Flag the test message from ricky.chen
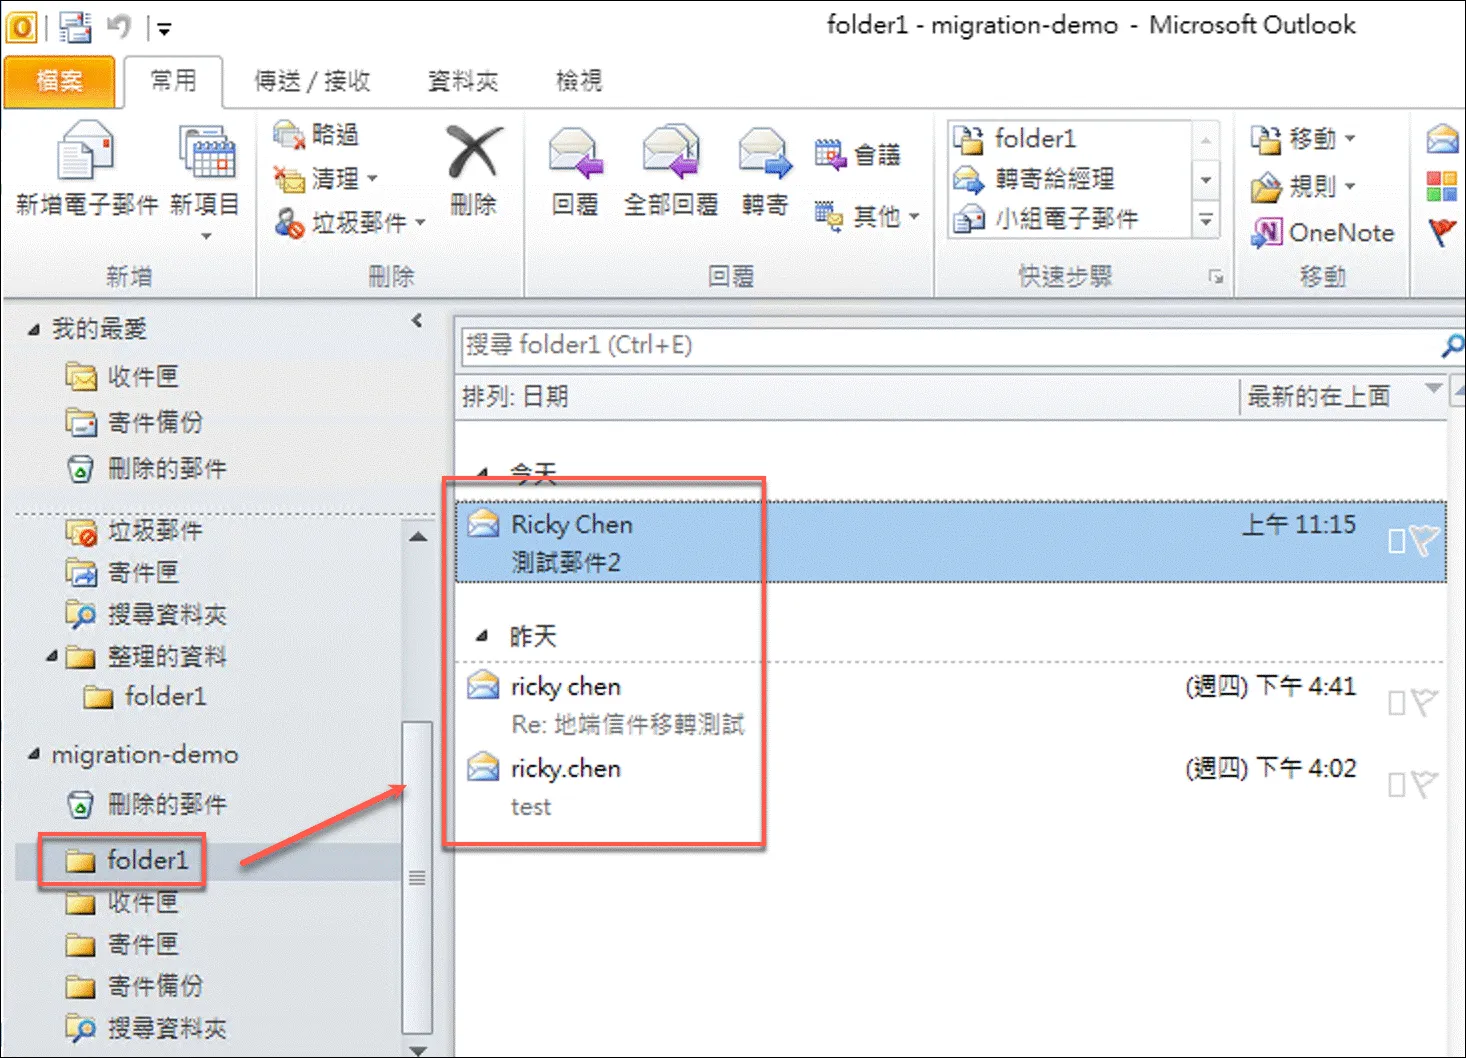 (x=1423, y=785)
